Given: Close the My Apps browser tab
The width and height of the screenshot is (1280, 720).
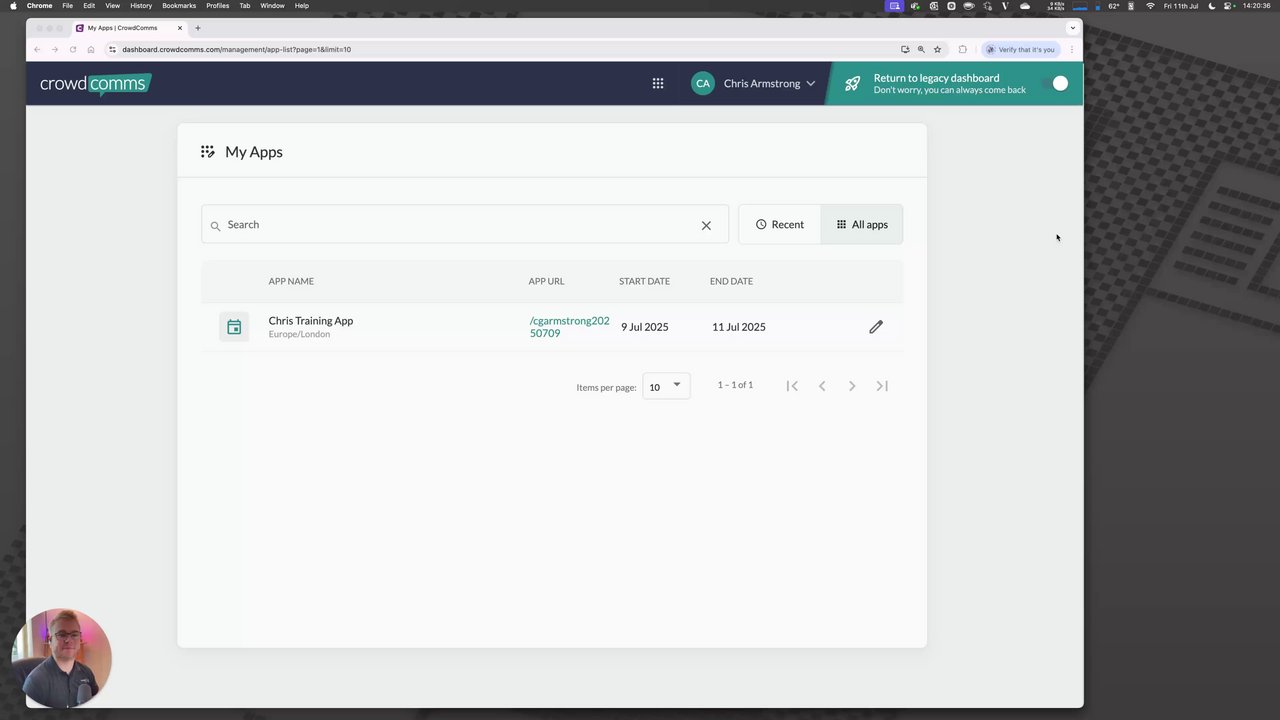Looking at the screenshot, I should pos(180,28).
